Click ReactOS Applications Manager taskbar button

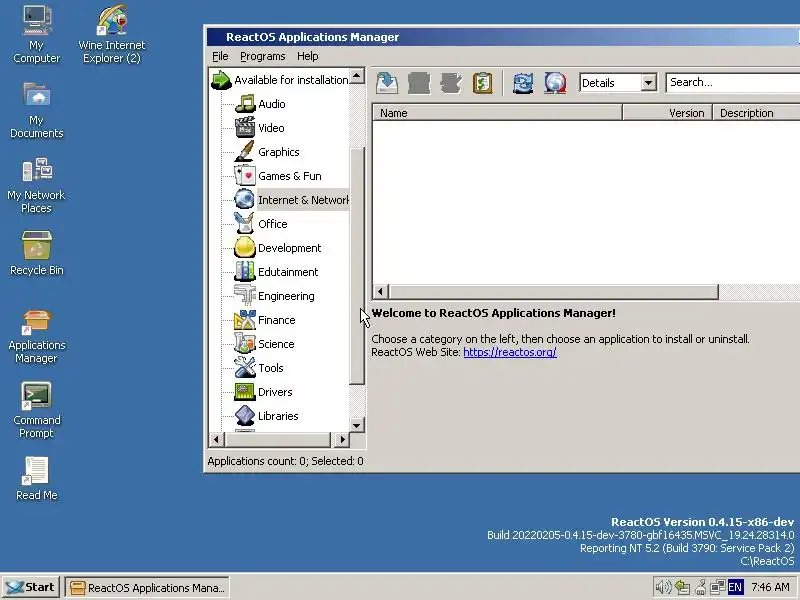[147, 587]
